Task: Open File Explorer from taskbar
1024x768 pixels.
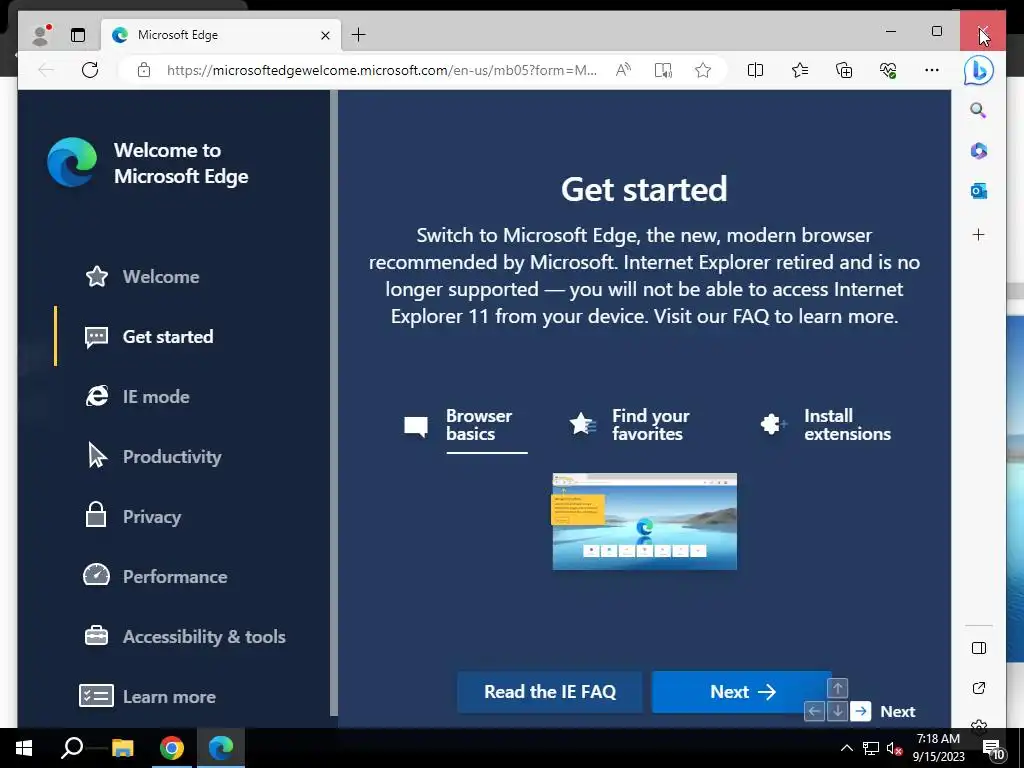Action: 122,748
